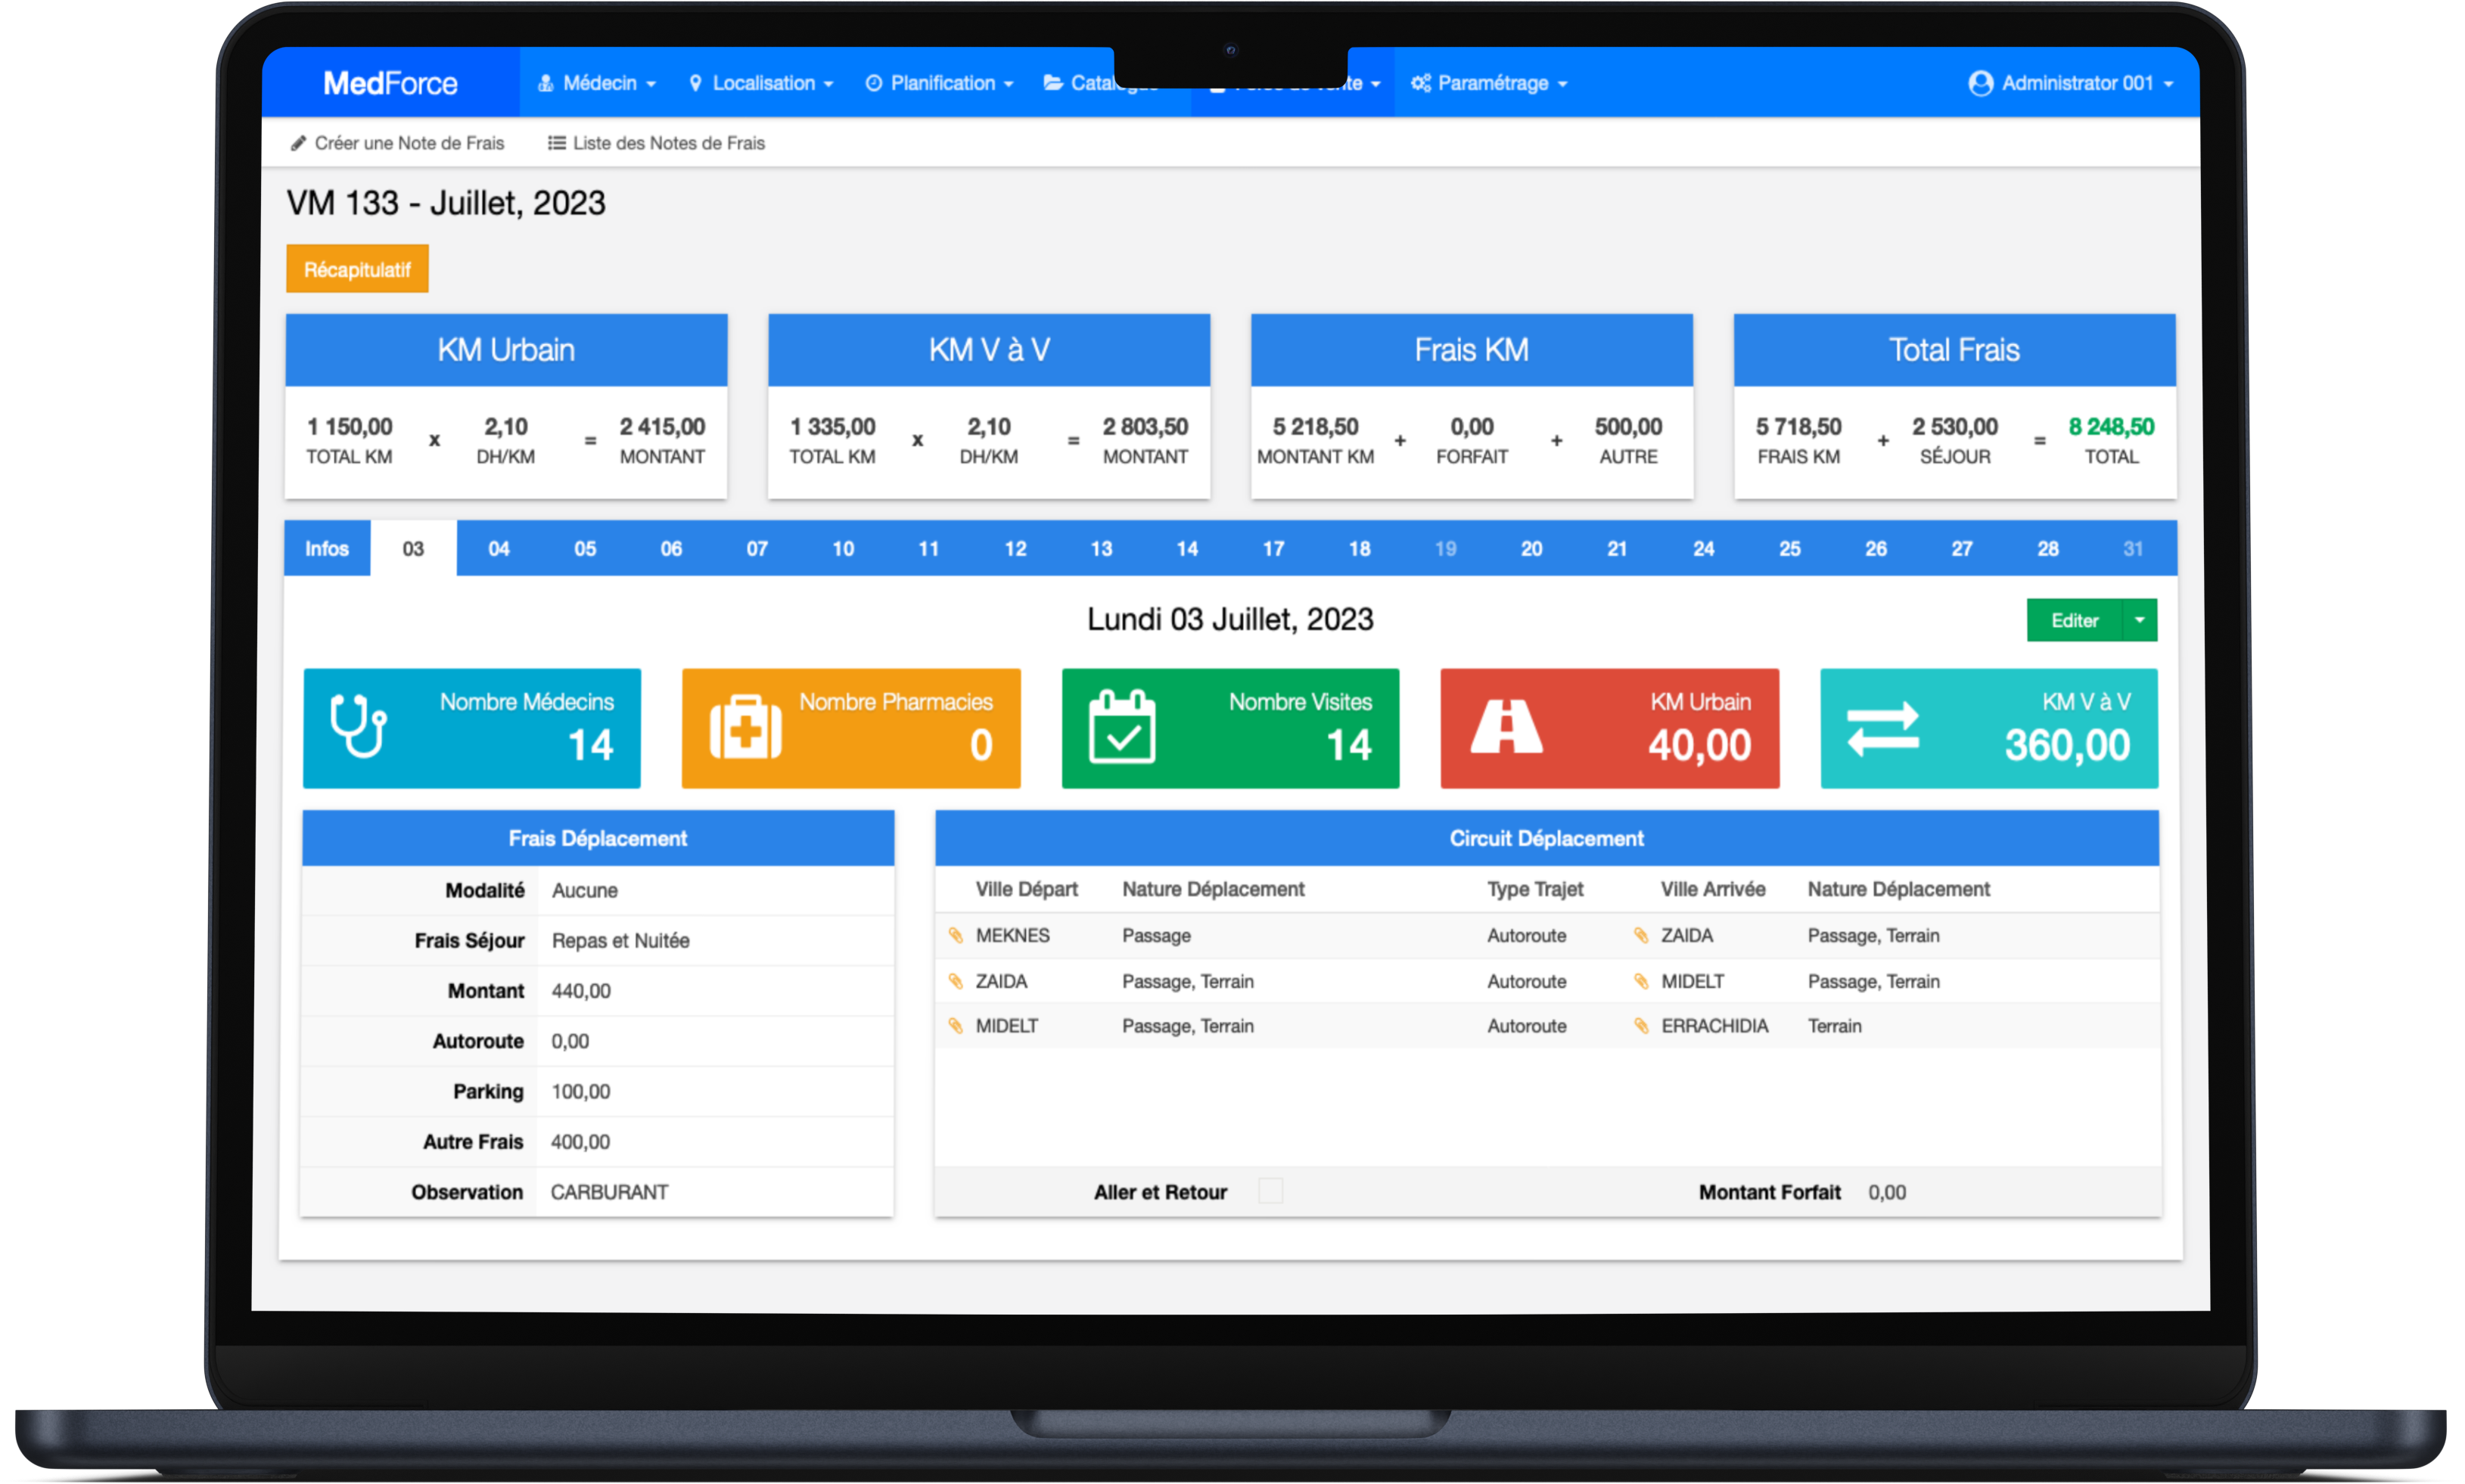Click the Montant Forfait value 0,00

click(1886, 1192)
